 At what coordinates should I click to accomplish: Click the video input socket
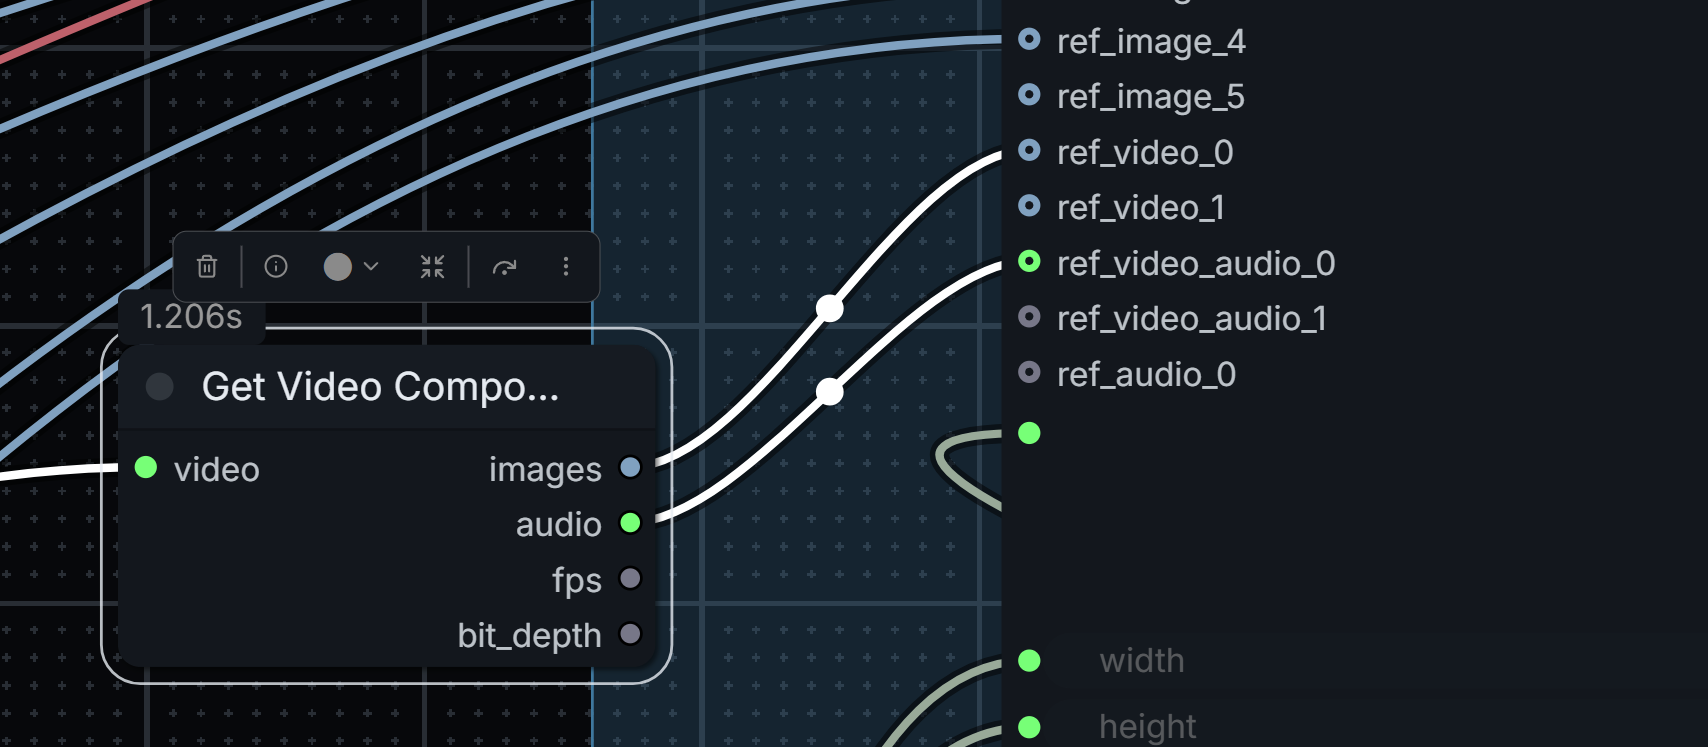146,467
